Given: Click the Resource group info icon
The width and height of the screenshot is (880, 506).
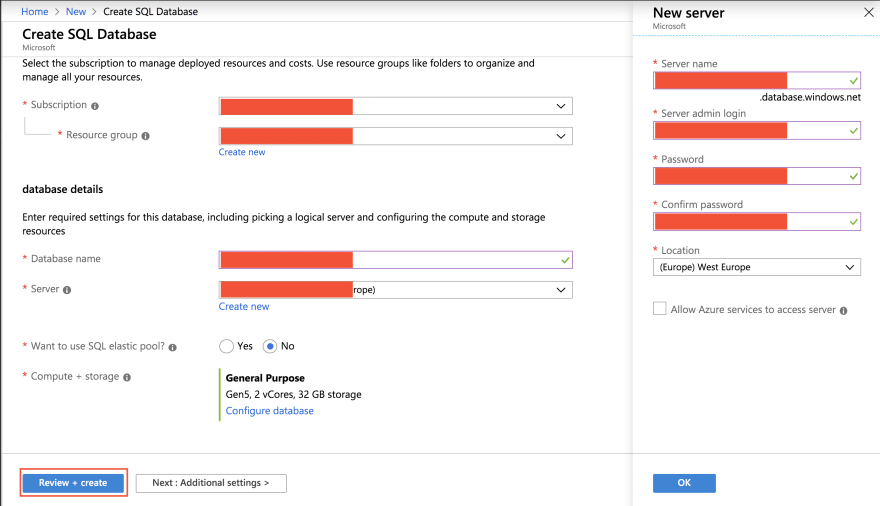Looking at the screenshot, I should 145,136.
